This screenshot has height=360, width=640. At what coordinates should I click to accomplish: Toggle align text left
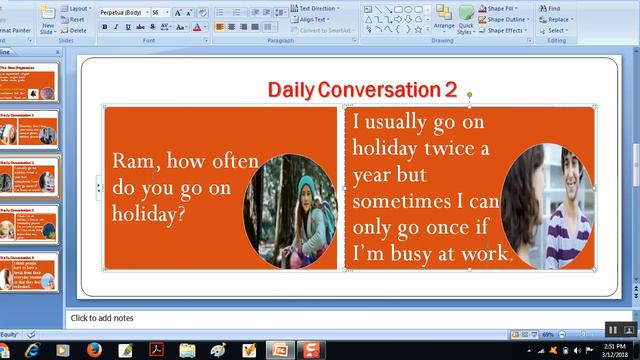point(220,27)
